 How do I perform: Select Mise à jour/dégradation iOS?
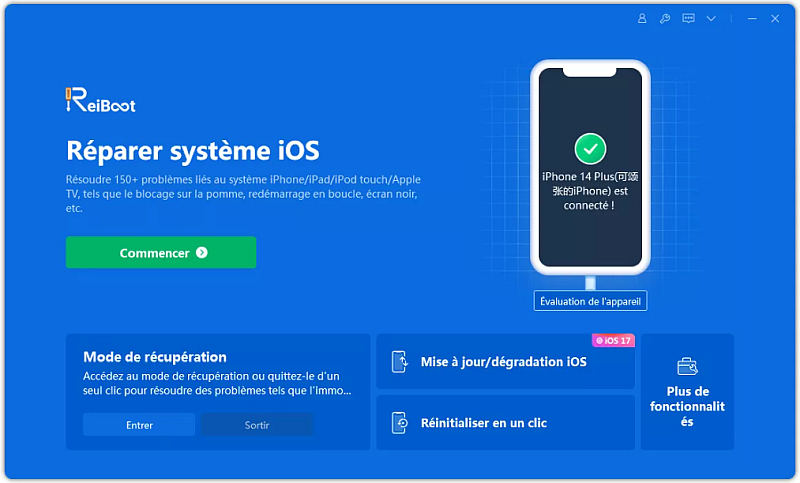click(x=504, y=362)
